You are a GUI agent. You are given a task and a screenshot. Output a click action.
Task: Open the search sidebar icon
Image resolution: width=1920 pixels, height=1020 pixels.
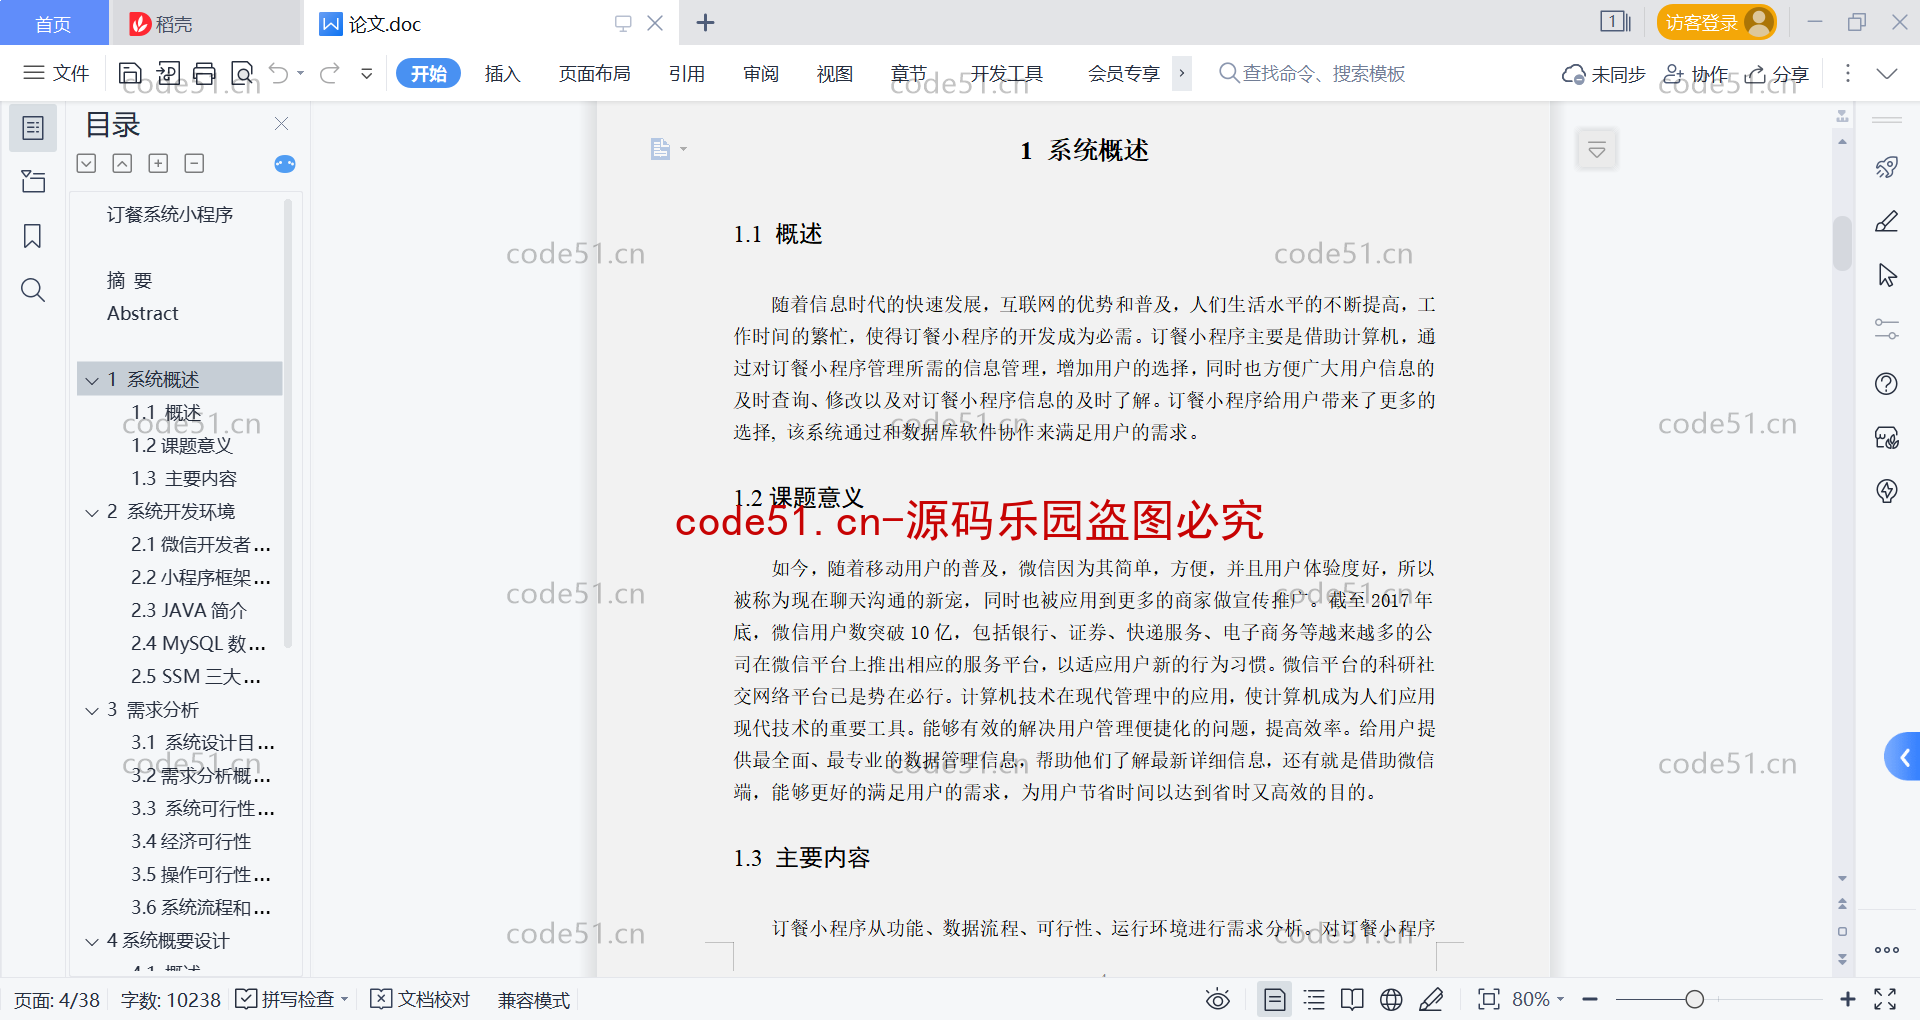33,290
